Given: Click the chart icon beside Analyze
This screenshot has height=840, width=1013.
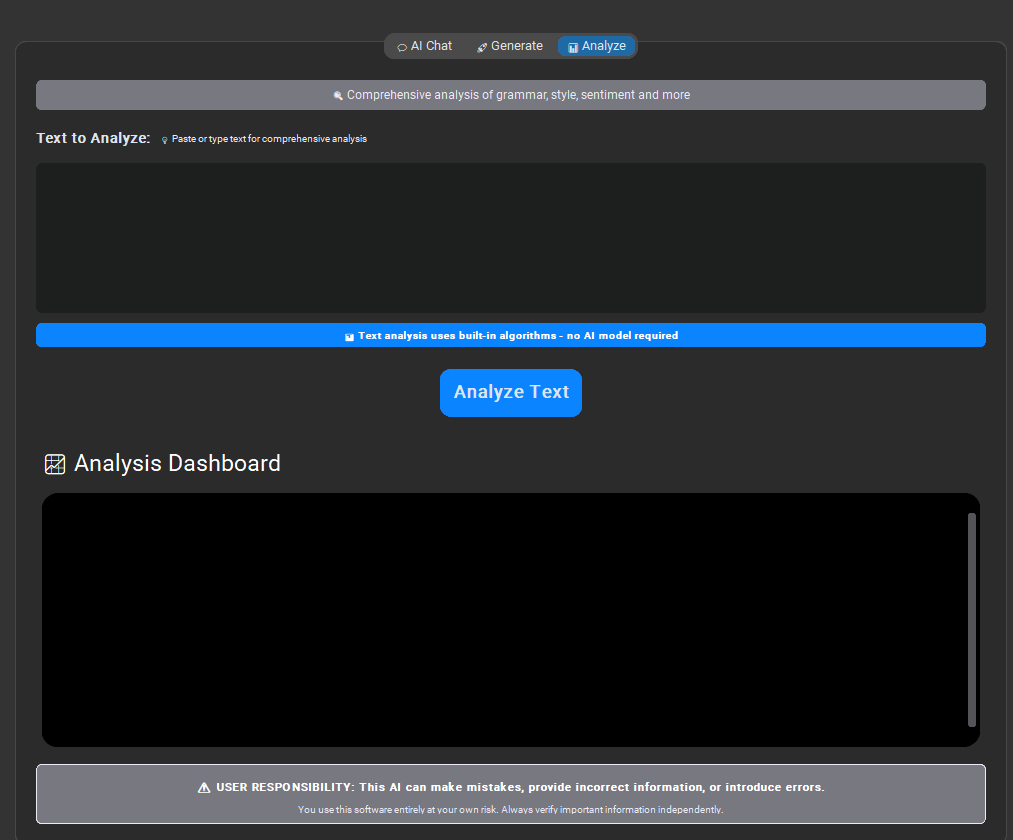Looking at the screenshot, I should click(573, 47).
